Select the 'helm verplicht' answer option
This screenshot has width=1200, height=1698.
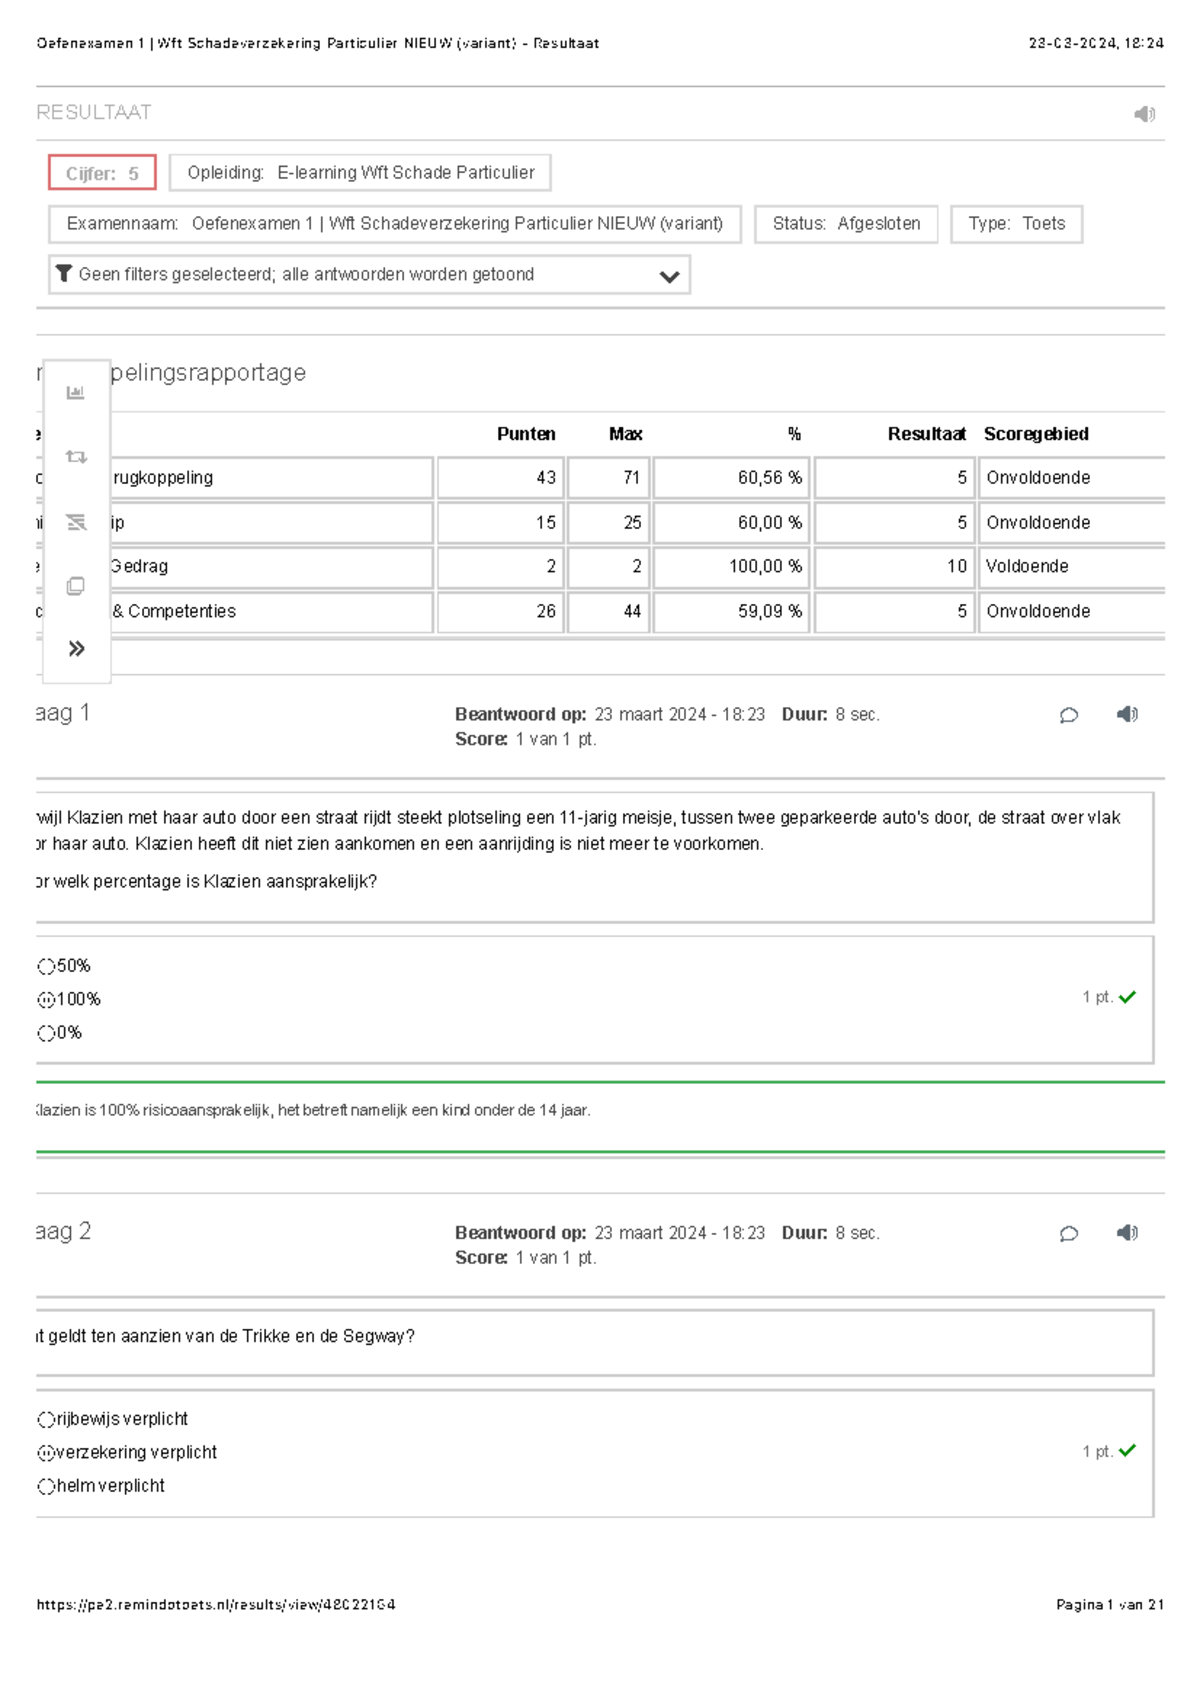[45, 1486]
